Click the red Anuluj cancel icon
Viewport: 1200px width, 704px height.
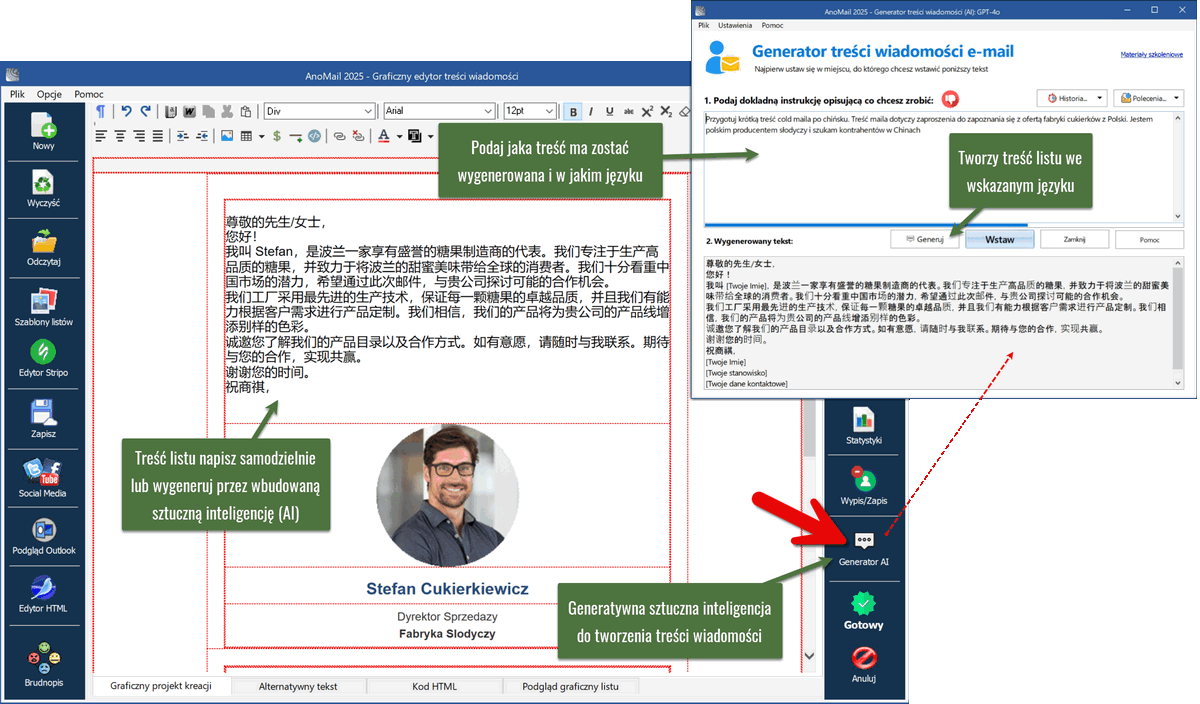864,658
